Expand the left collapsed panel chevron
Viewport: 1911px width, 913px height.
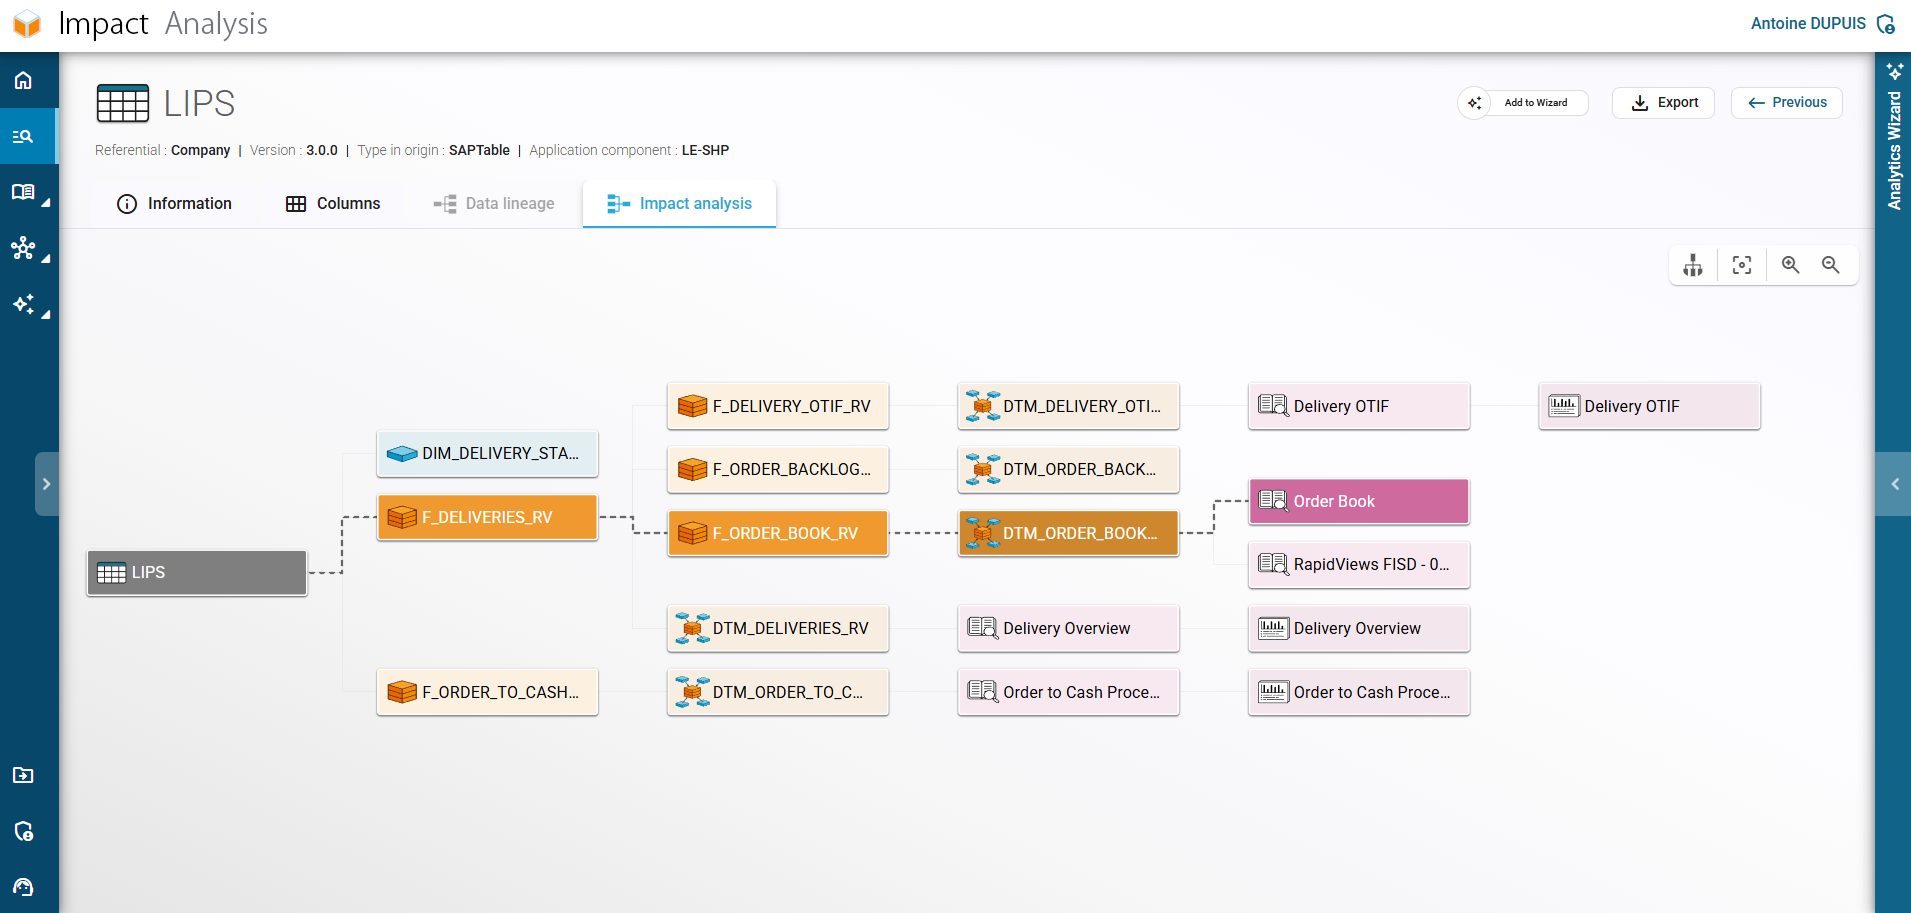pyautogui.click(x=46, y=484)
